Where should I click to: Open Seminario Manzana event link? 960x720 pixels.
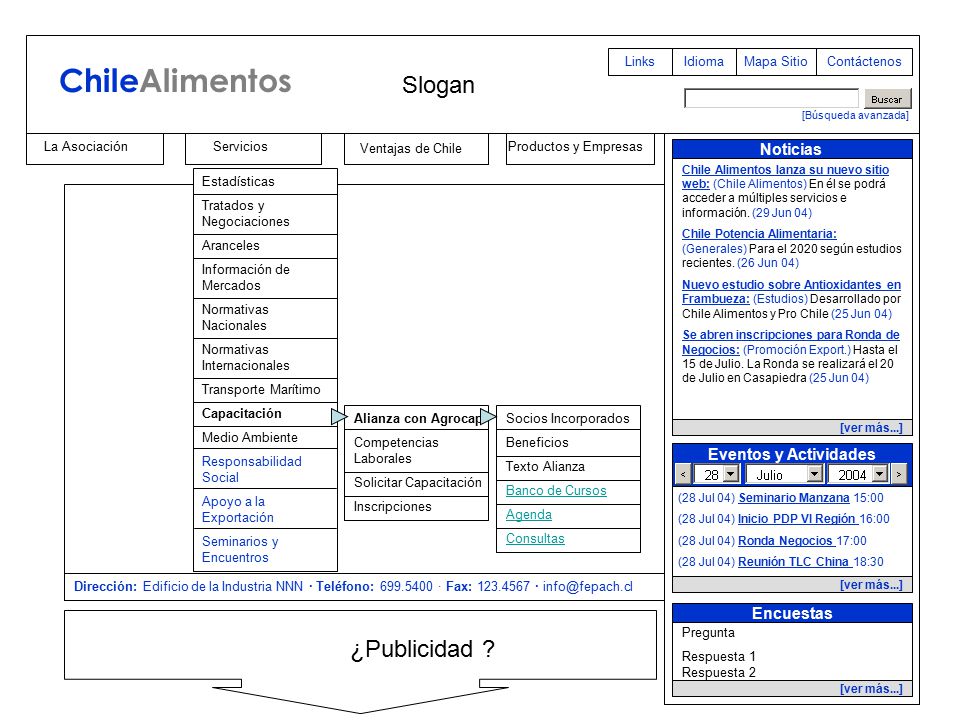tap(793, 498)
